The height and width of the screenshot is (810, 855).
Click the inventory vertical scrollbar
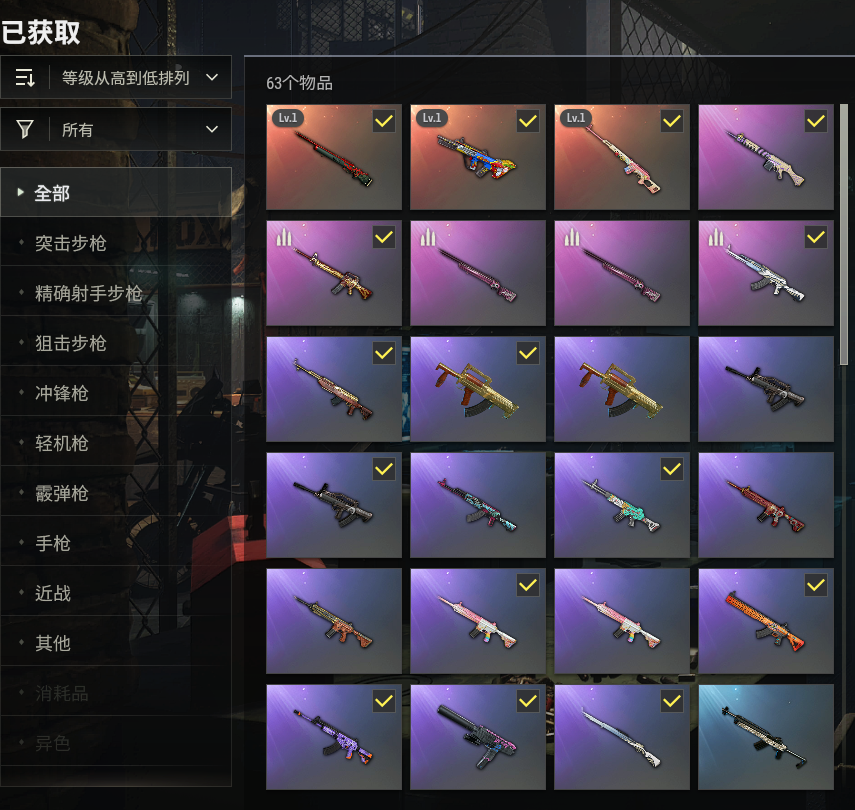click(x=844, y=235)
